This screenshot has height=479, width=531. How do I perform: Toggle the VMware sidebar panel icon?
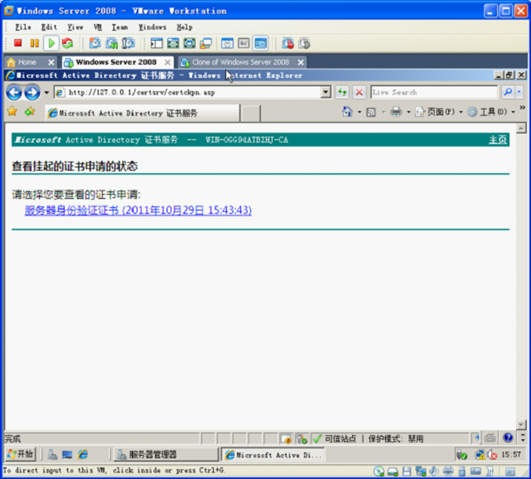(x=156, y=43)
